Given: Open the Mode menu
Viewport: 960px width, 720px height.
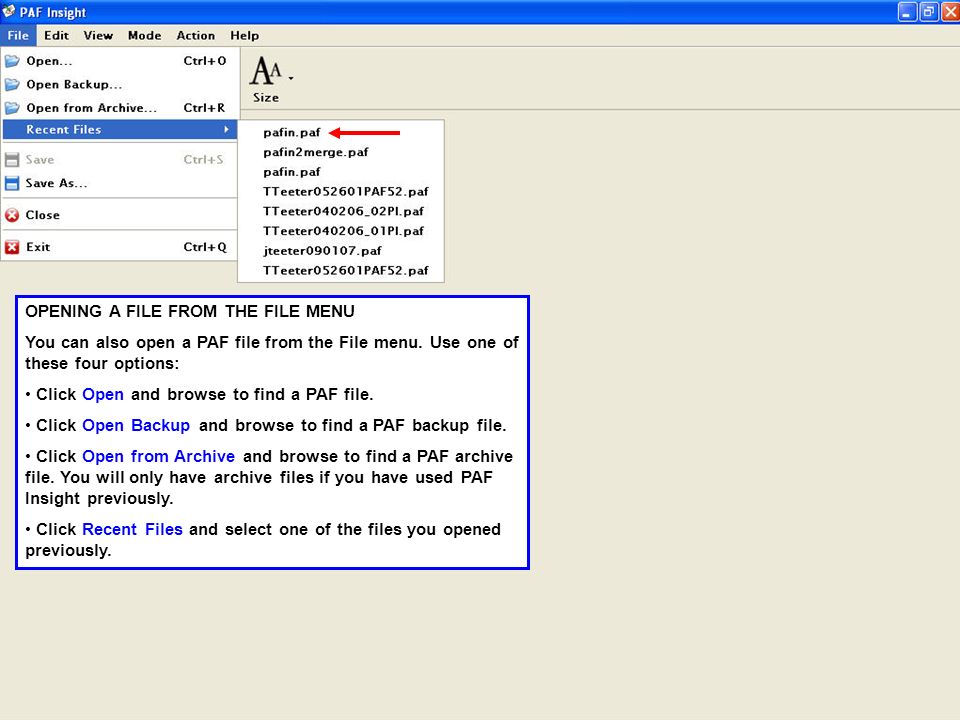Looking at the screenshot, I should (144, 36).
